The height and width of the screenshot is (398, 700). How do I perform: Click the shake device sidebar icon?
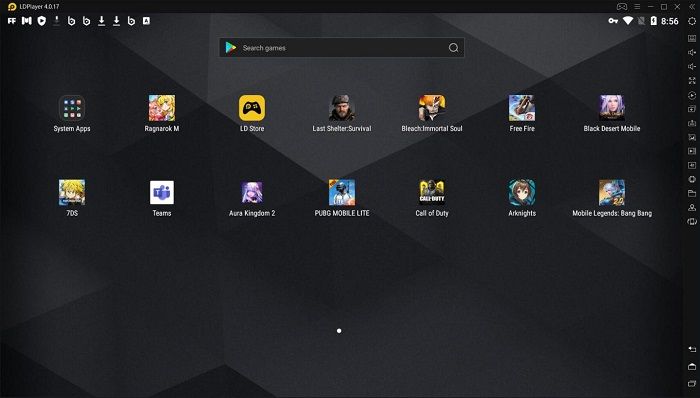[x=692, y=221]
